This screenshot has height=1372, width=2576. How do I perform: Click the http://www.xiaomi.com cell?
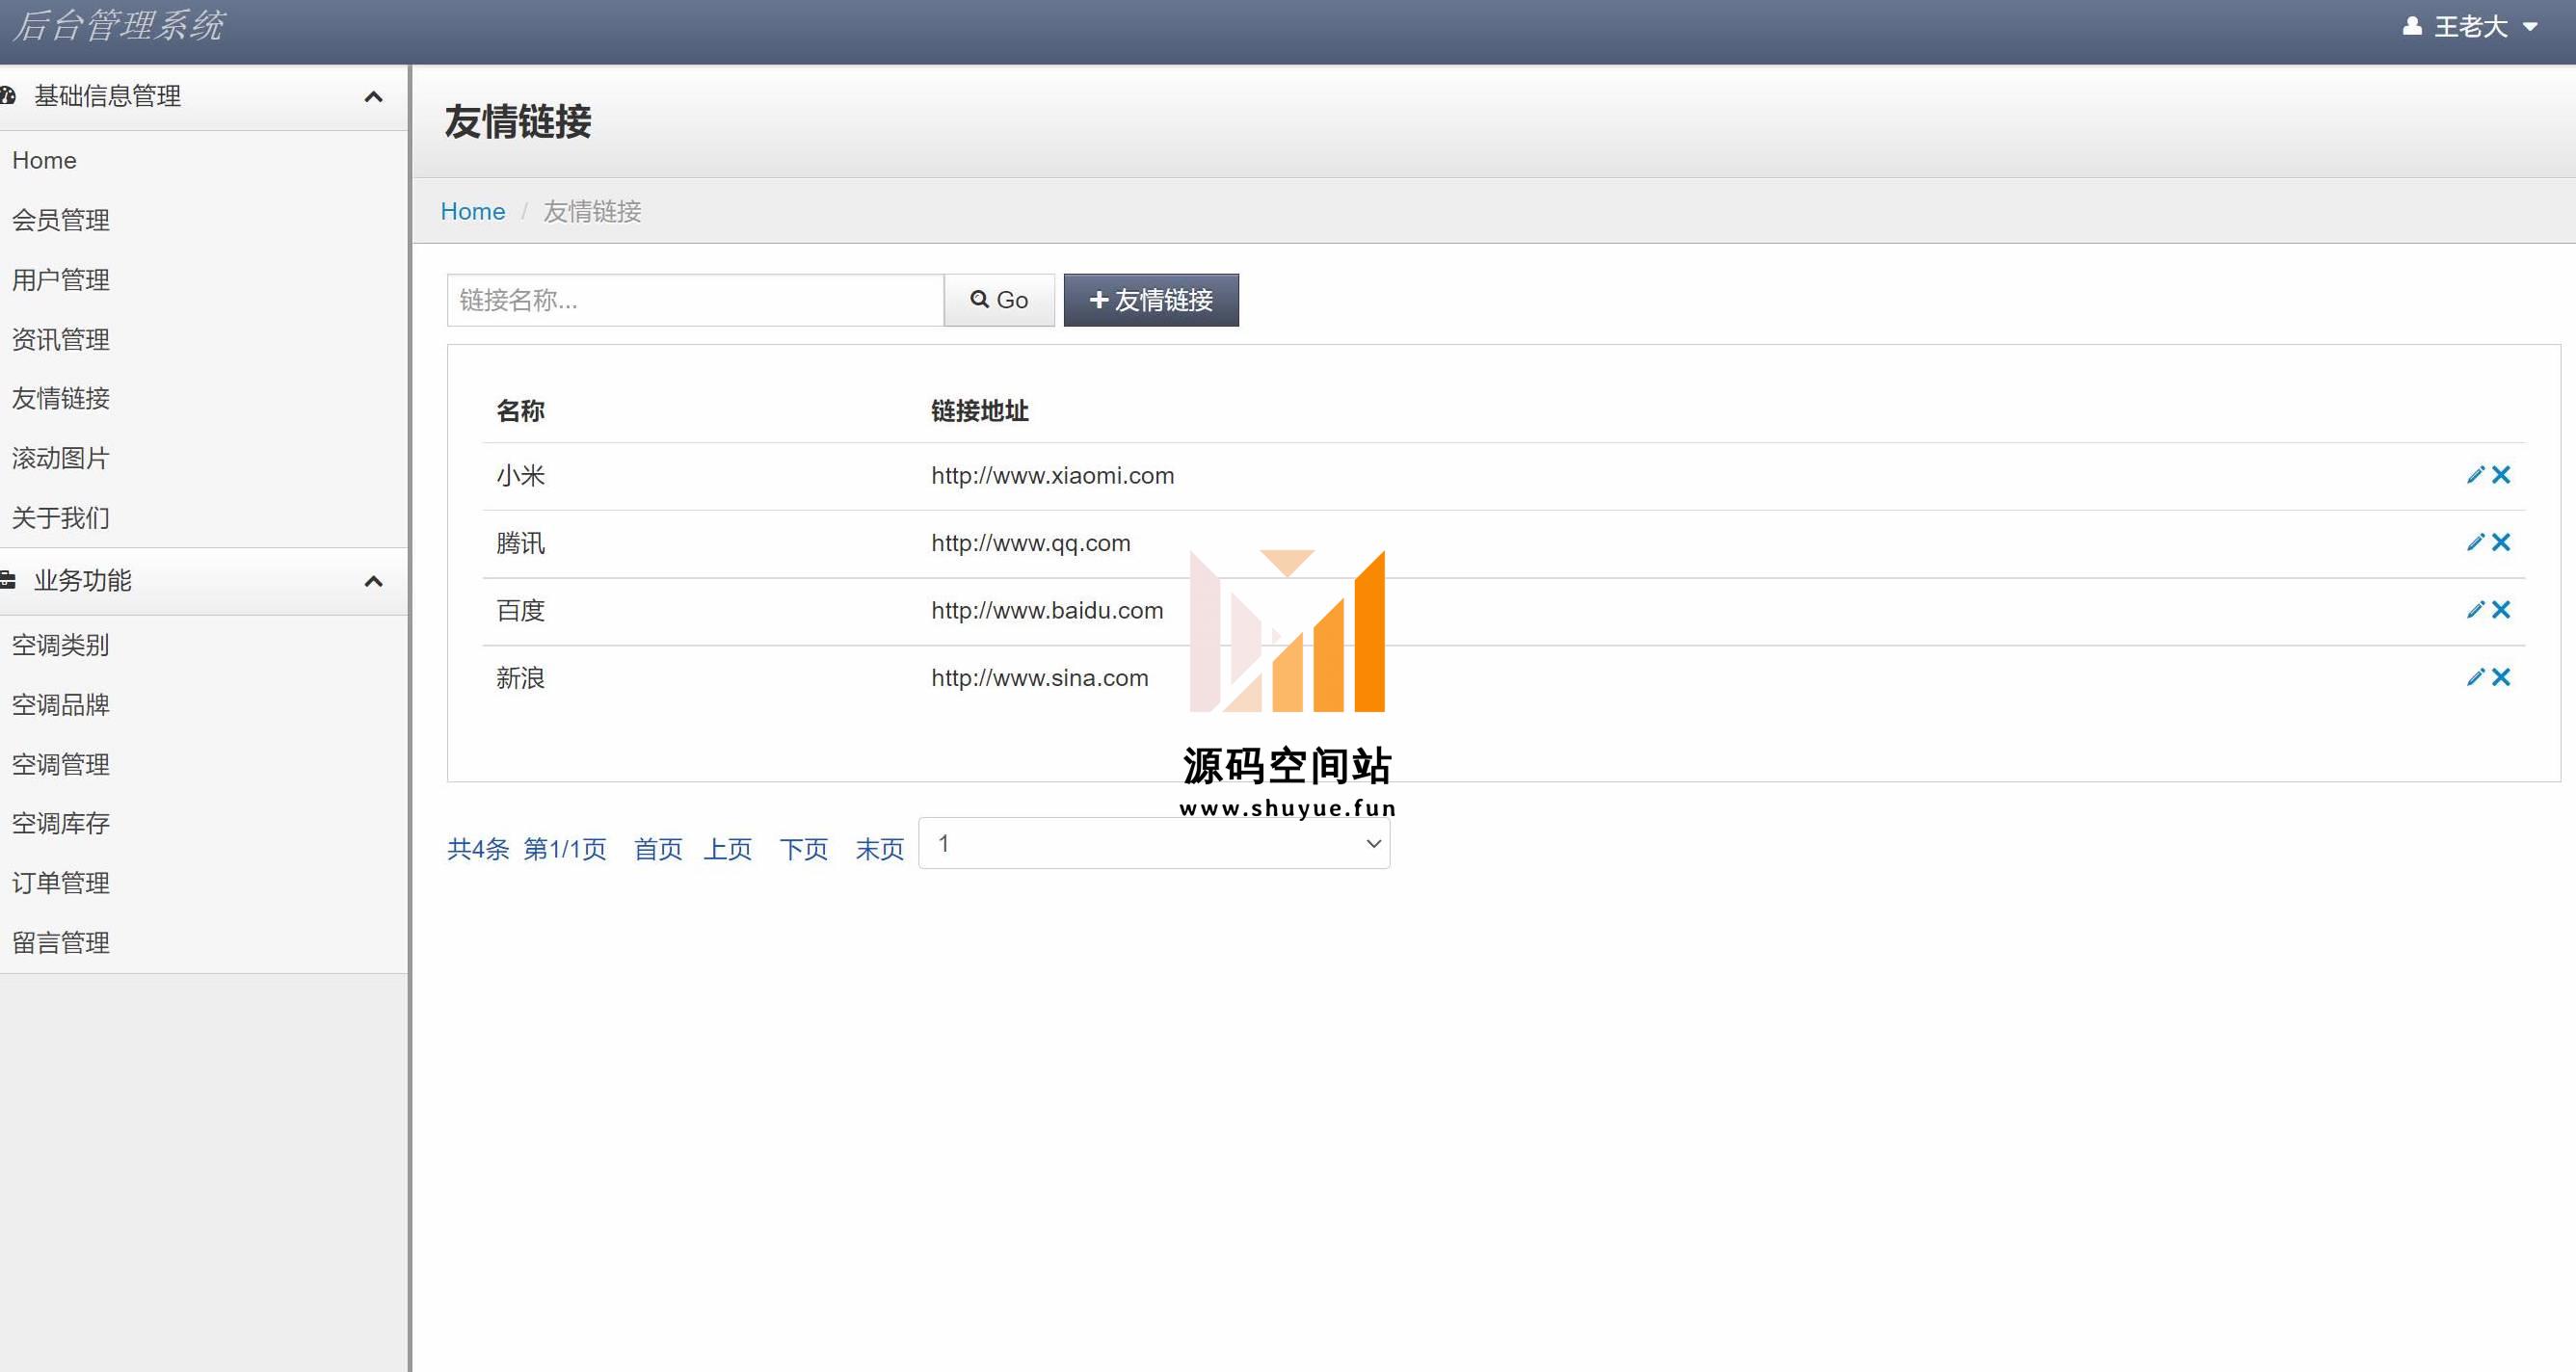pyautogui.click(x=1053, y=475)
